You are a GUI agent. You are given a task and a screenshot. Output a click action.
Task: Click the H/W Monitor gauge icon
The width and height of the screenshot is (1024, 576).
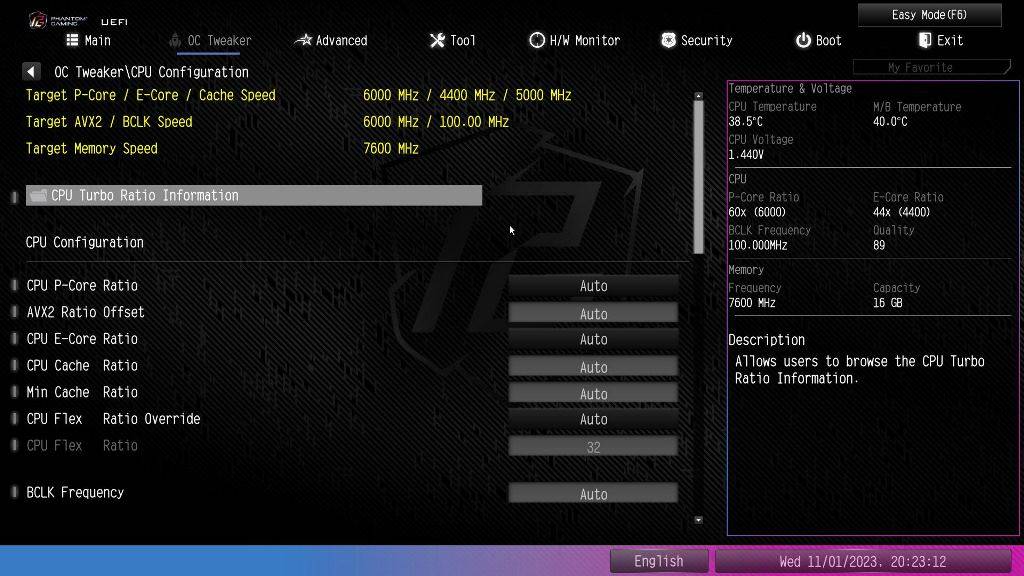click(537, 40)
